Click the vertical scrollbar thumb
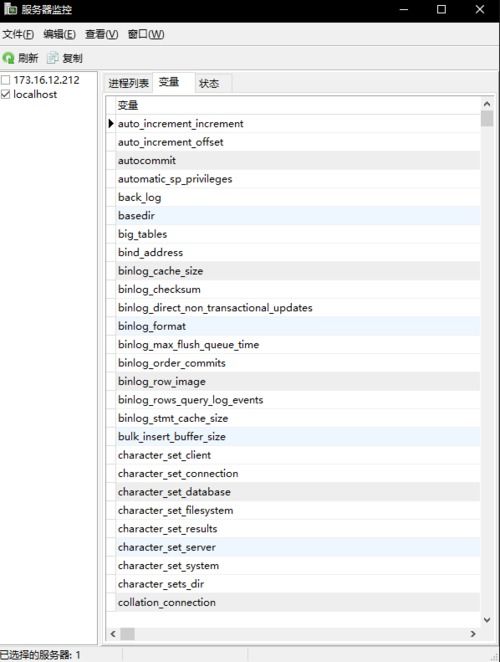Image resolution: width=500 pixels, height=662 pixels. (x=487, y=118)
